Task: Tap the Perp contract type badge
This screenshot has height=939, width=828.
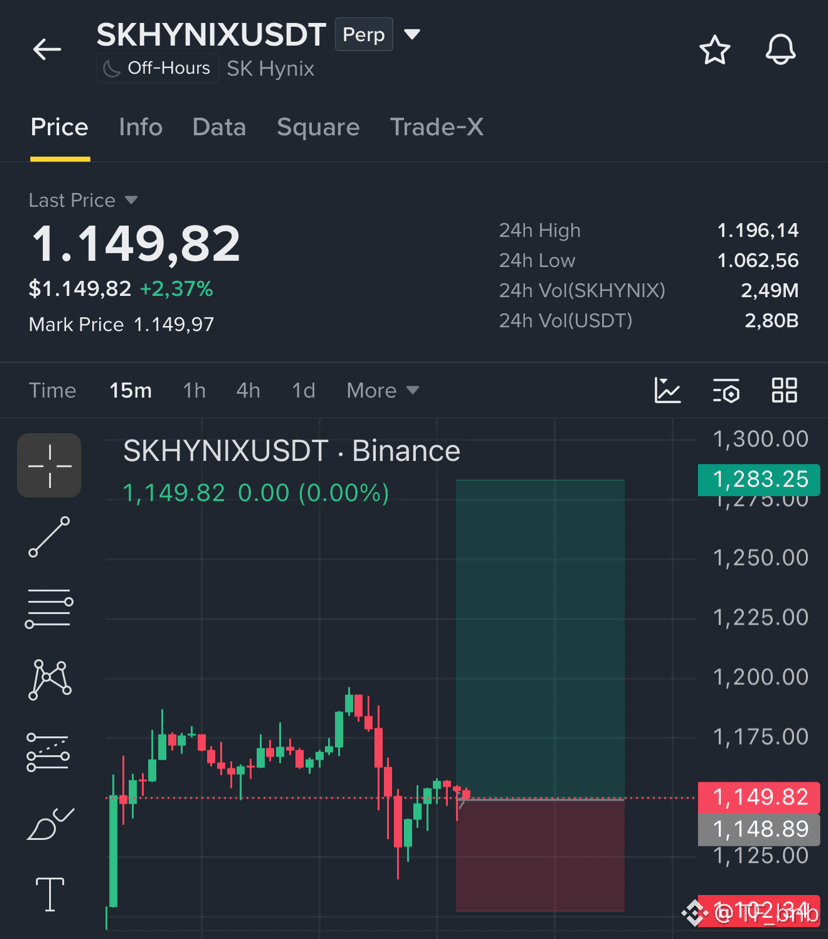Action: click(363, 35)
